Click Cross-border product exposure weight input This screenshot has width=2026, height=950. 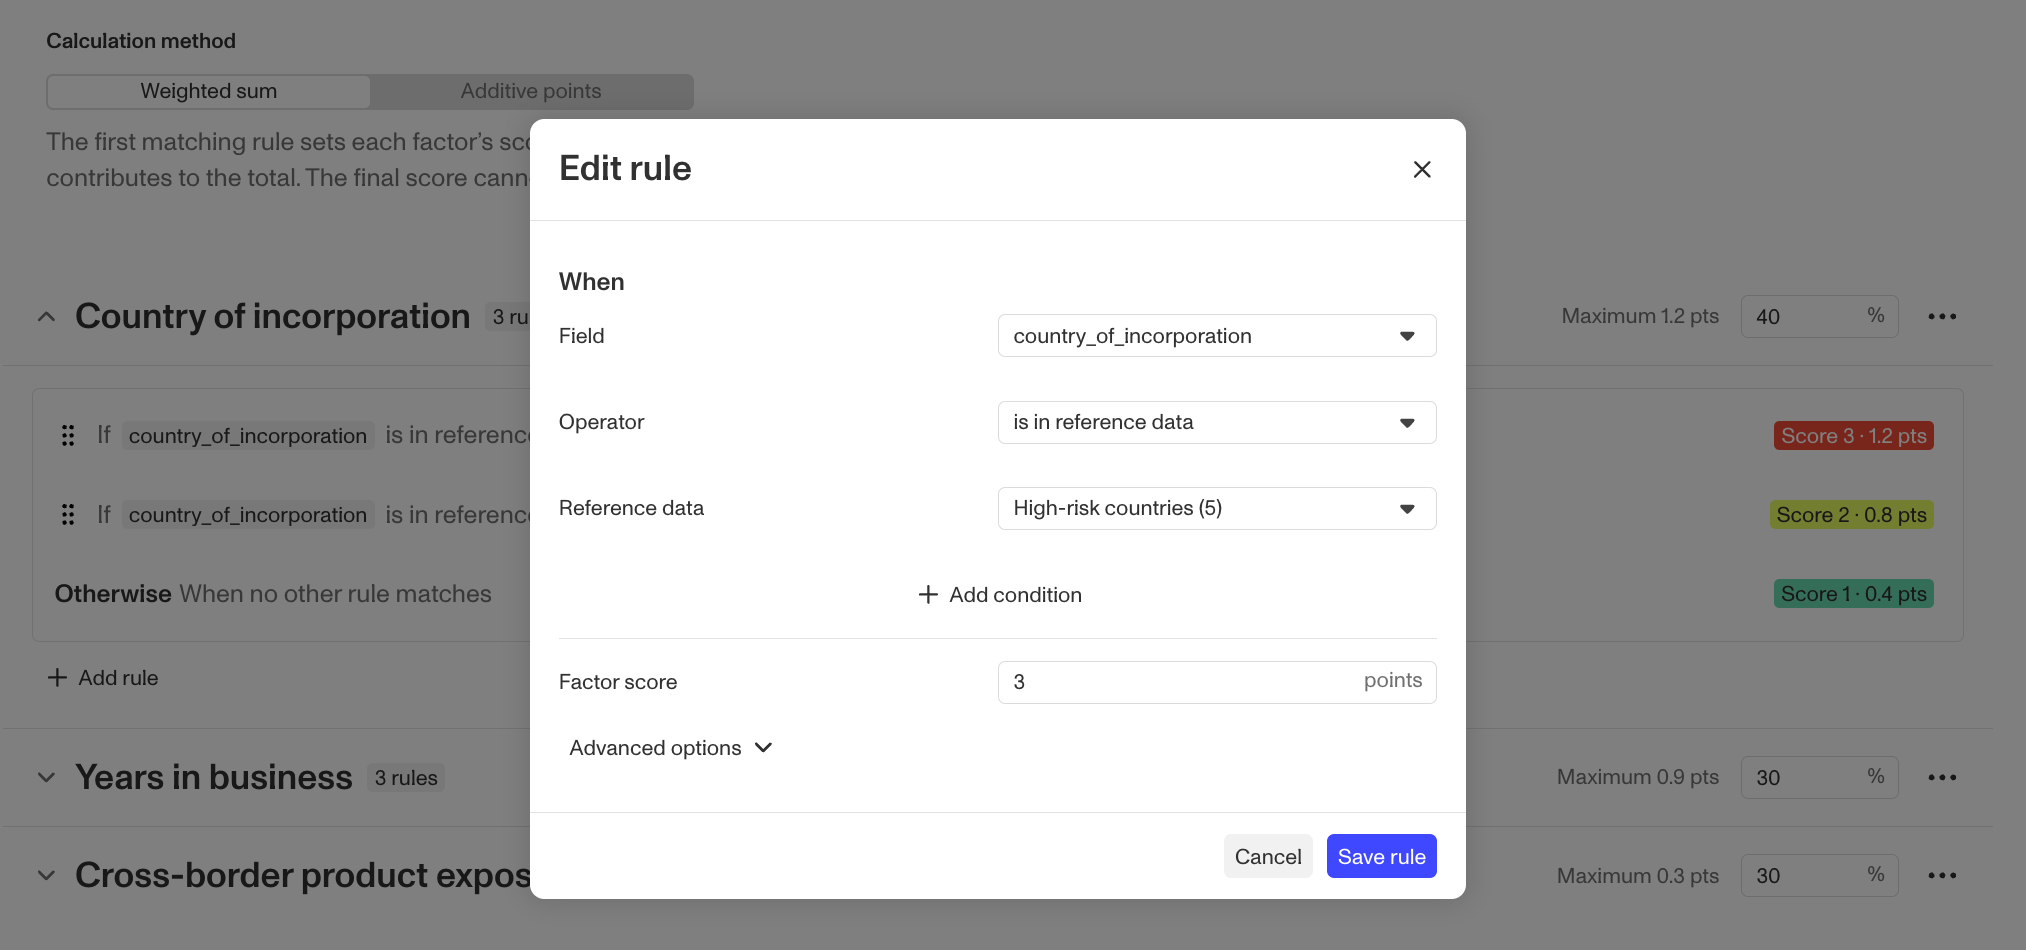[x=1819, y=876]
